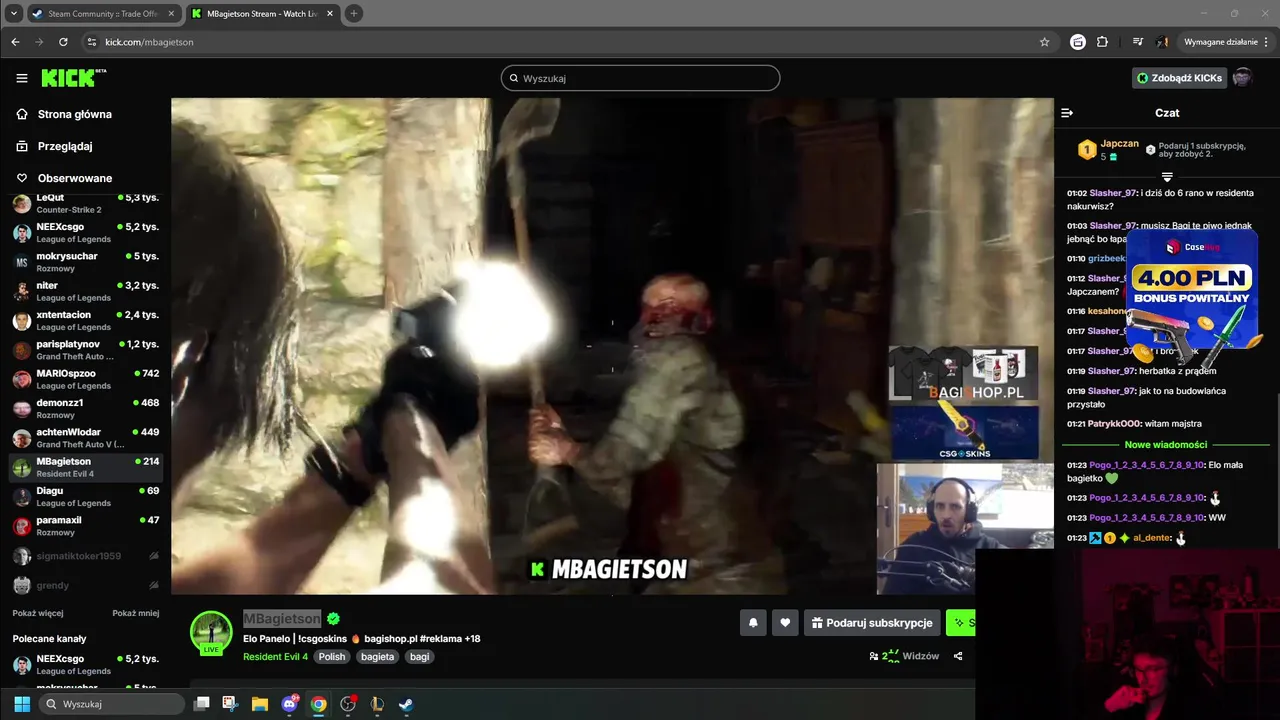Click the Windows taskbar search box
The height and width of the screenshot is (720, 1280).
pyautogui.click(x=113, y=704)
